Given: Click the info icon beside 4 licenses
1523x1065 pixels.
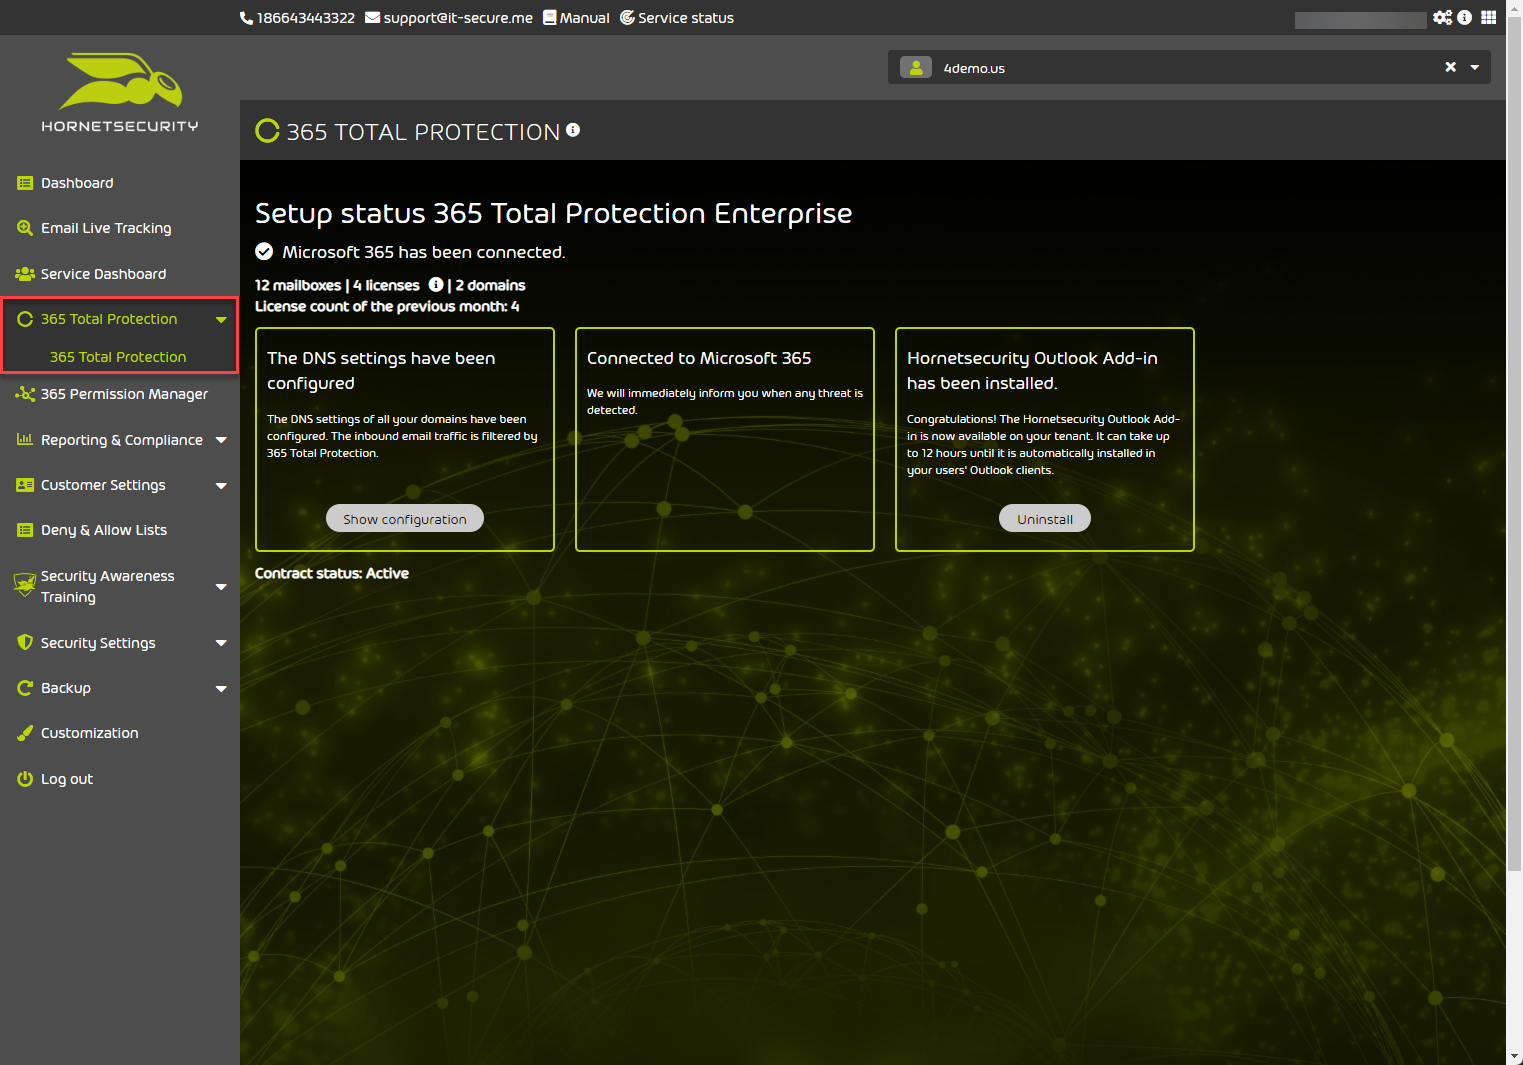Looking at the screenshot, I should (x=436, y=285).
